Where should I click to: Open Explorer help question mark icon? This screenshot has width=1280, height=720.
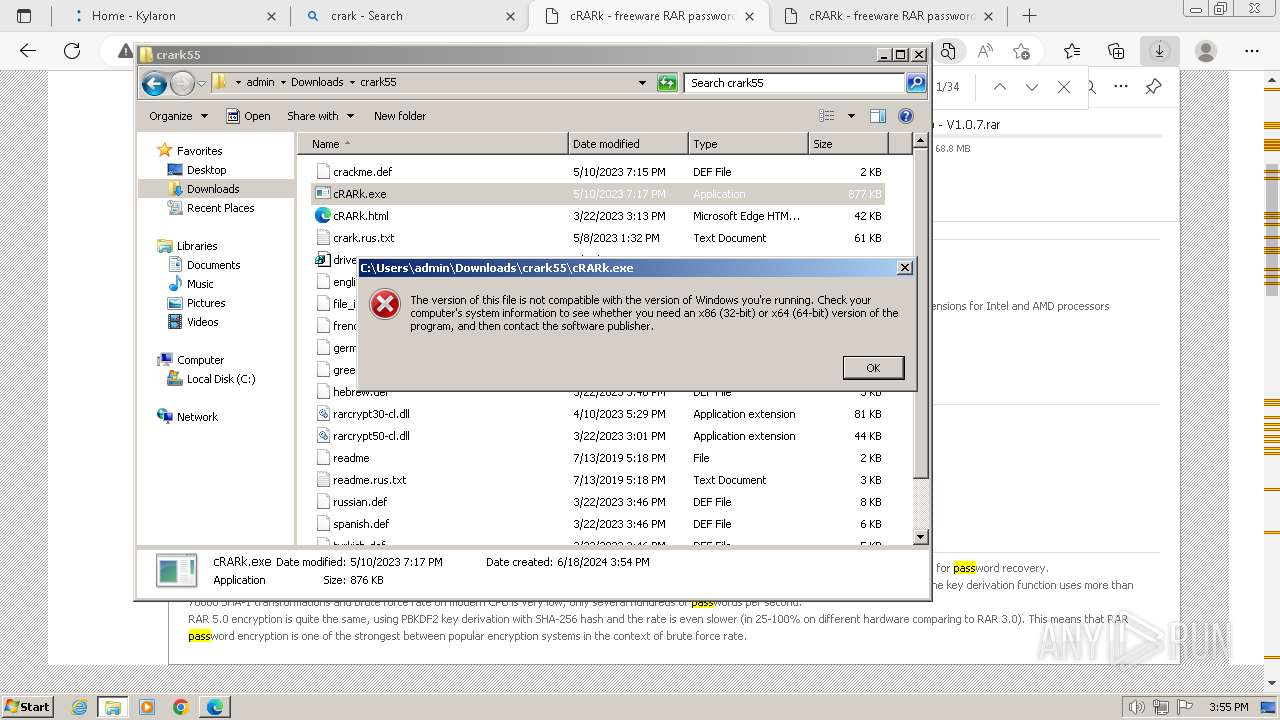point(906,116)
